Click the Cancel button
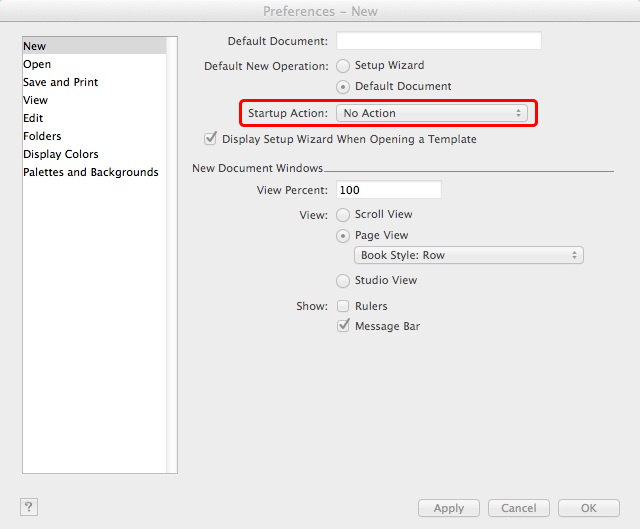This screenshot has height=529, width=640. tap(518, 508)
